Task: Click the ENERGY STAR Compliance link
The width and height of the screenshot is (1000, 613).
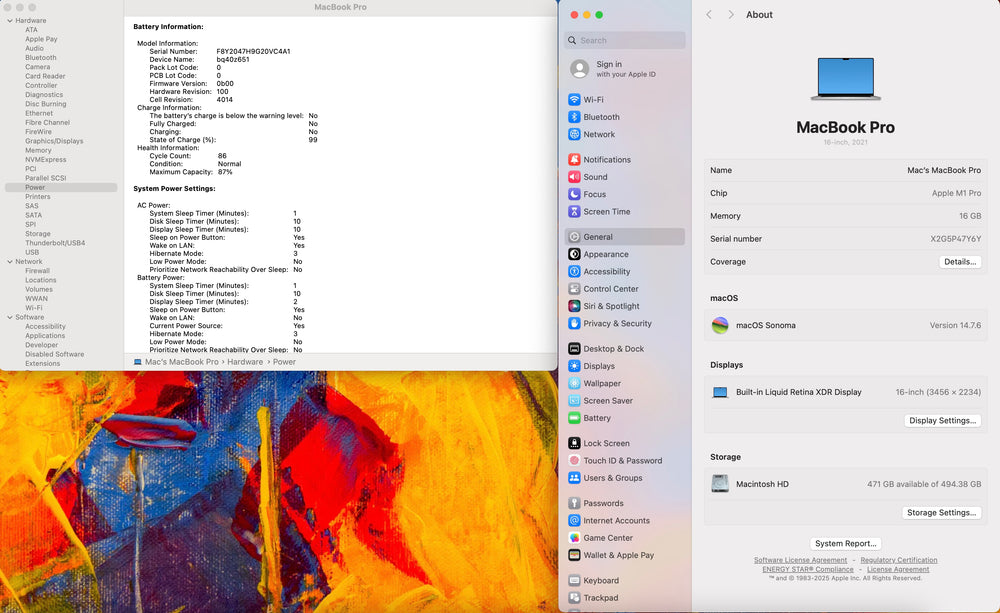Action: (807, 569)
